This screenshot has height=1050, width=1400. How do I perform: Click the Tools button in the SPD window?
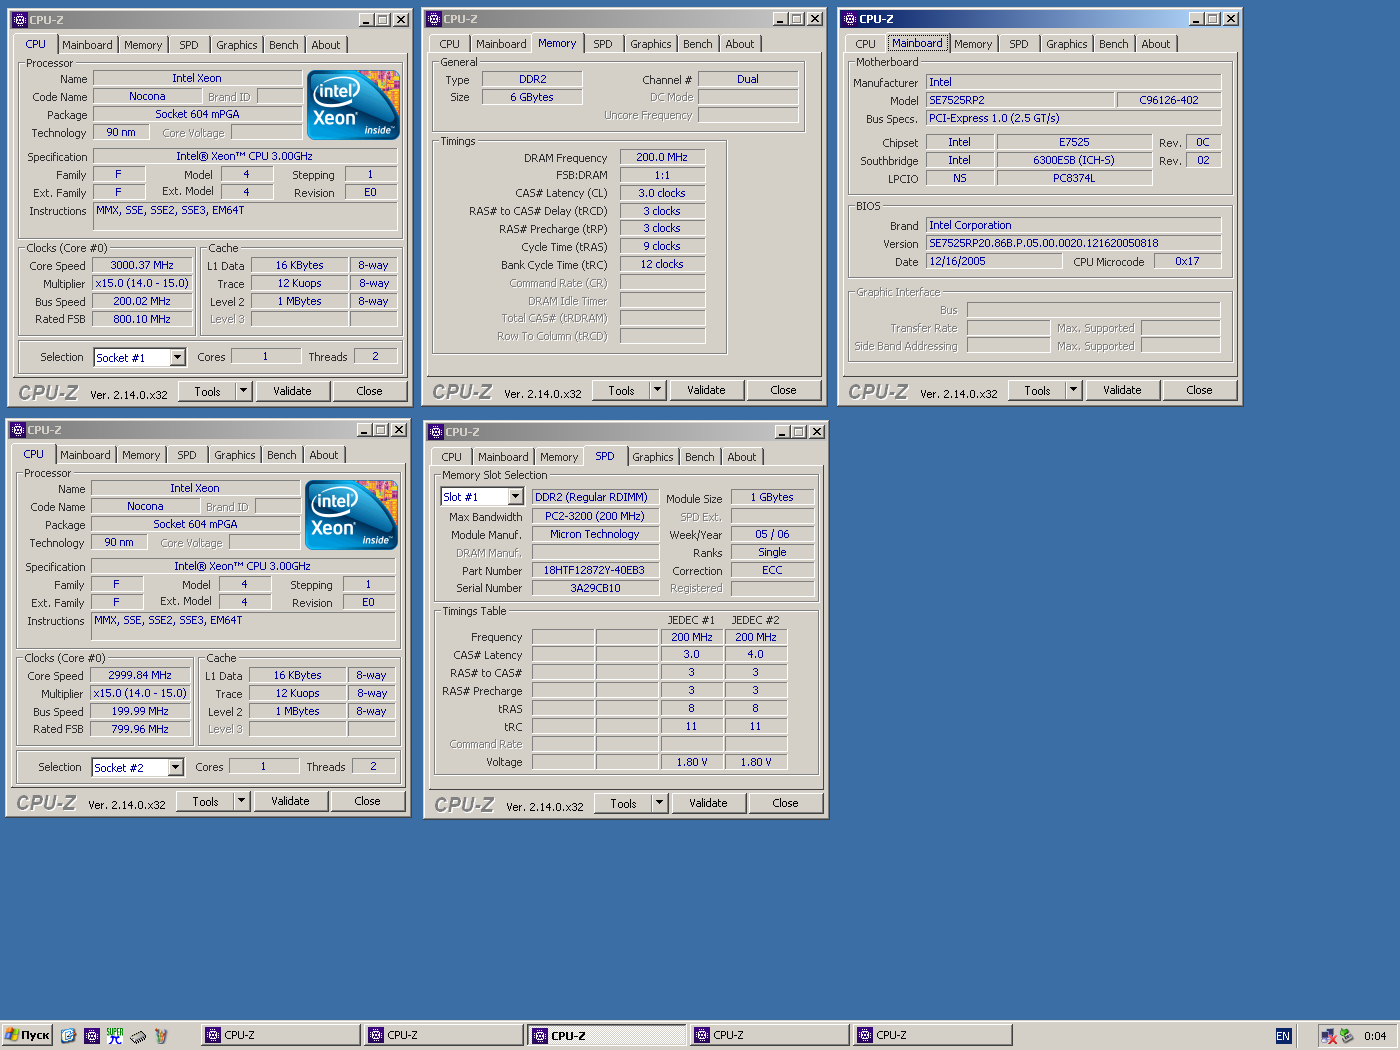click(624, 803)
